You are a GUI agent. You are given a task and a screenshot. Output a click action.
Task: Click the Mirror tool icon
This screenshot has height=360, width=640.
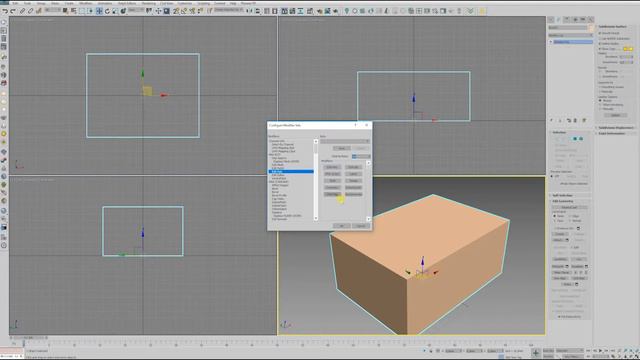pos(250,11)
